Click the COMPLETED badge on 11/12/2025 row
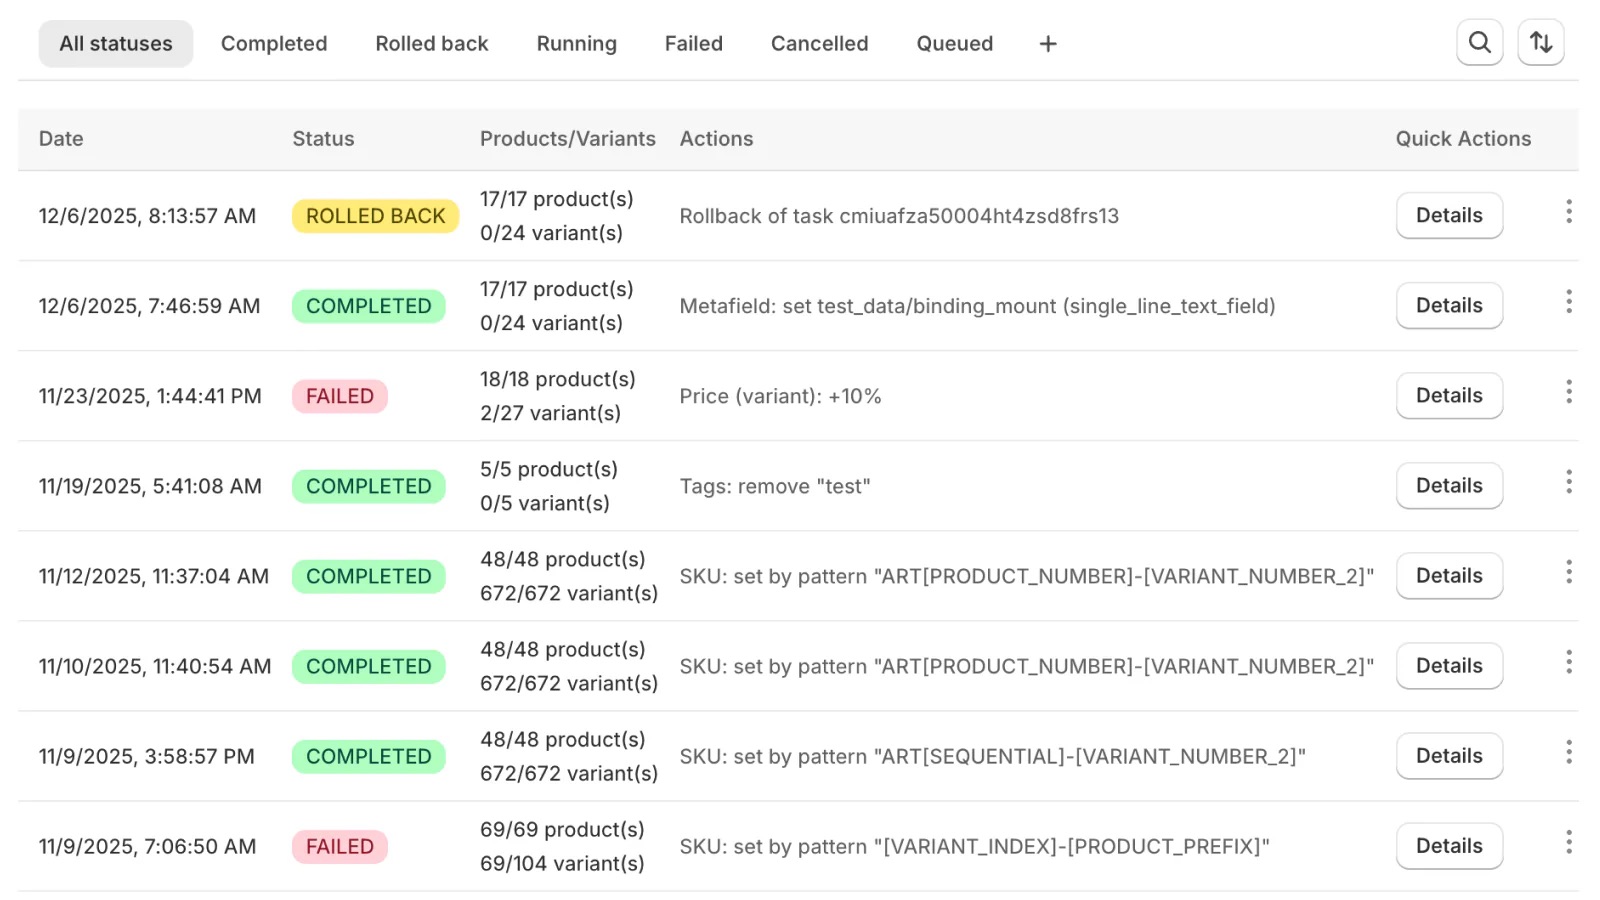 [x=369, y=576]
